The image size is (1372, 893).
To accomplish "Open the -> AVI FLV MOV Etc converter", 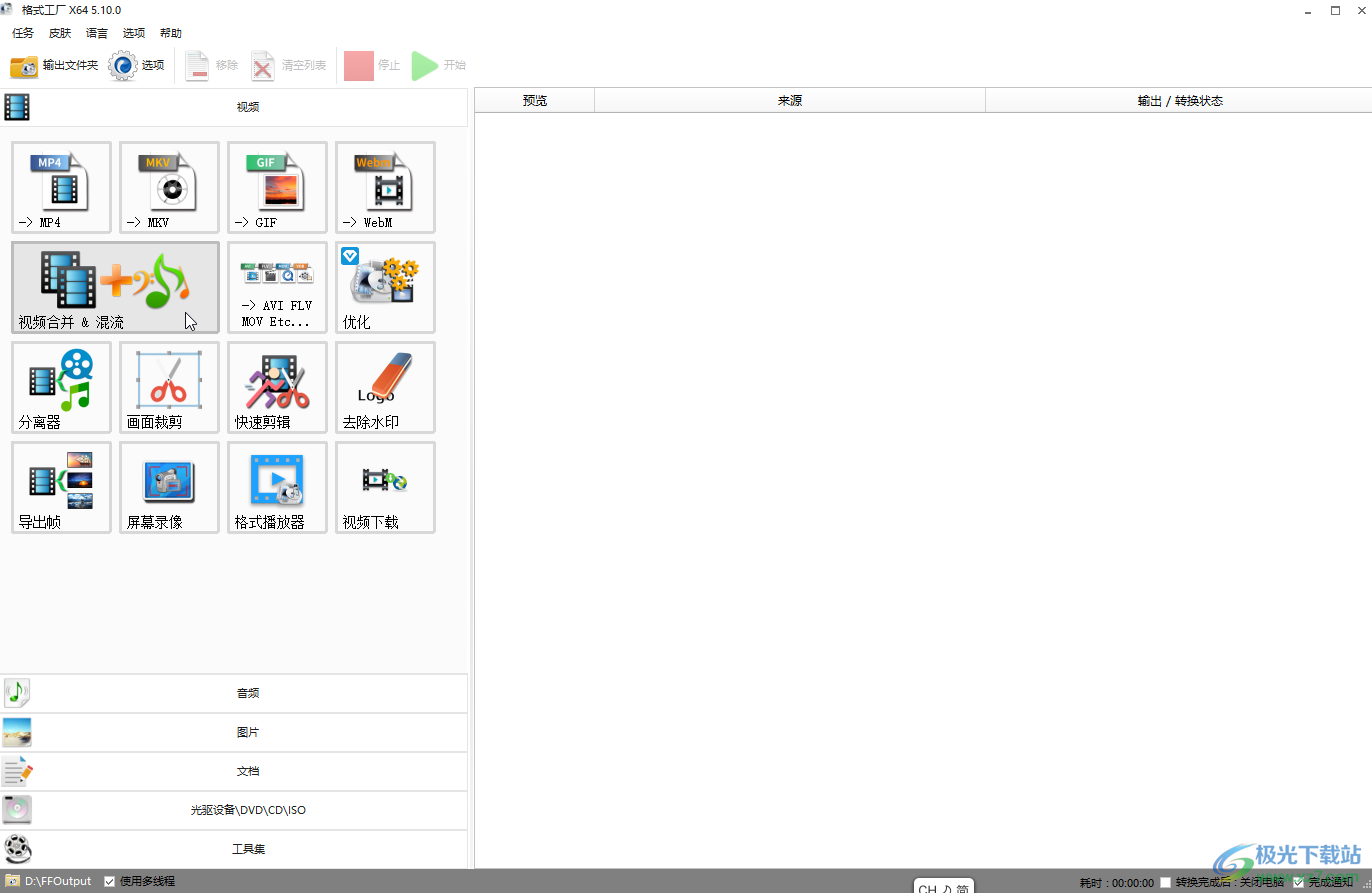I will [x=277, y=287].
